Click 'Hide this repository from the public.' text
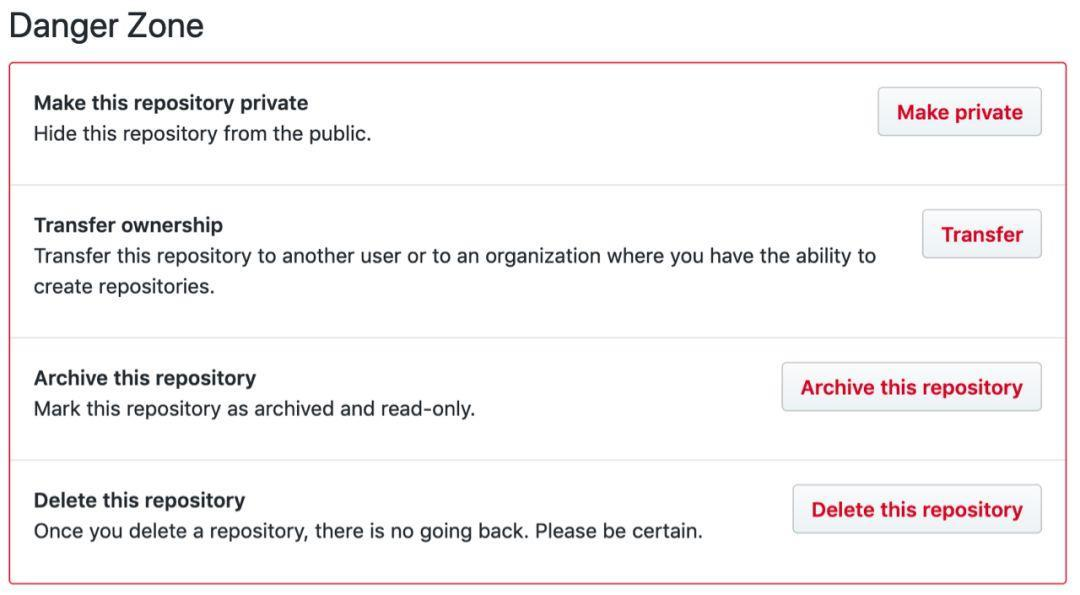This screenshot has height=595, width=1080. point(202,134)
